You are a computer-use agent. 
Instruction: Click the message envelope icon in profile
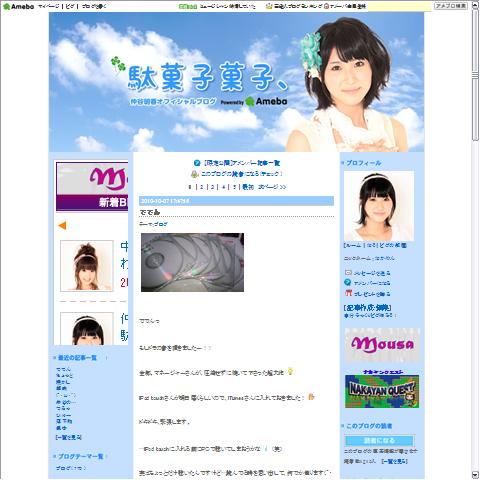tap(348, 273)
